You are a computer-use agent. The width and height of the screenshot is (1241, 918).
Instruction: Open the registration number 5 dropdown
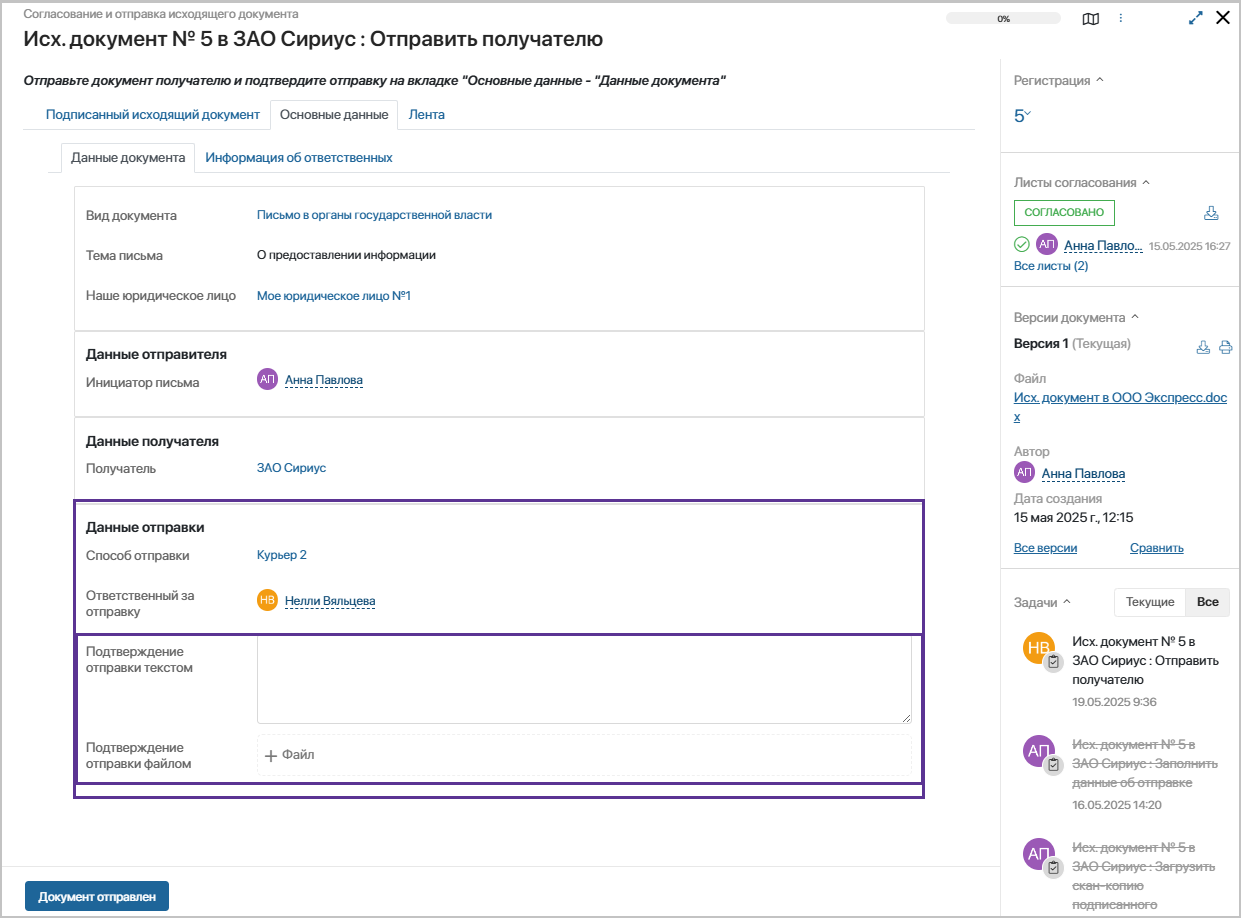[1022, 116]
